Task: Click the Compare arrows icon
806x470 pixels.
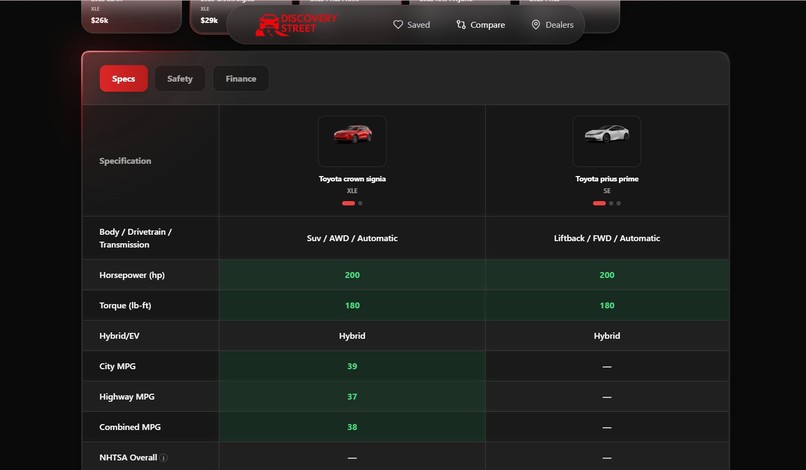Action: pyautogui.click(x=461, y=25)
